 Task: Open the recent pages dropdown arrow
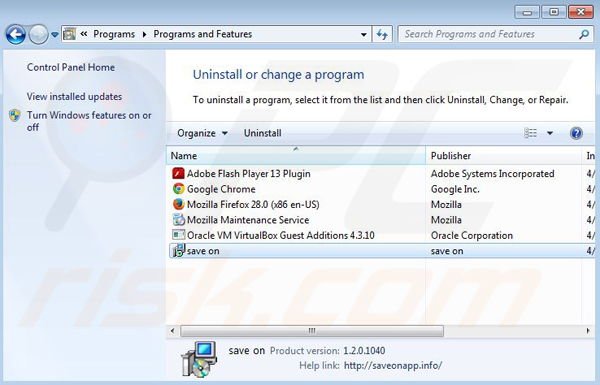coord(55,35)
